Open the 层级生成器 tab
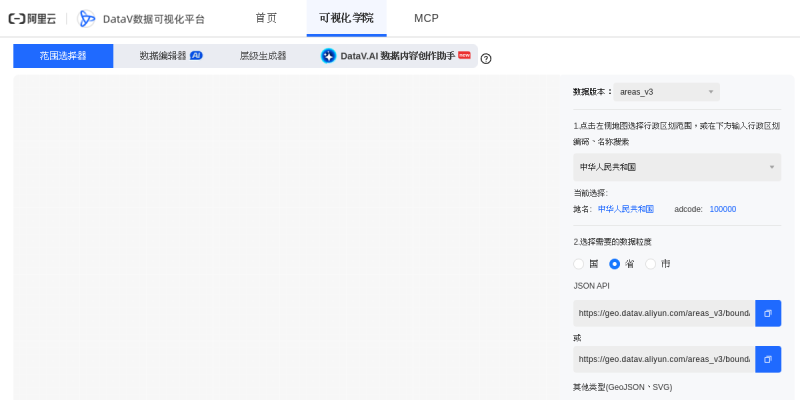800x400 pixels. pyautogui.click(x=263, y=56)
